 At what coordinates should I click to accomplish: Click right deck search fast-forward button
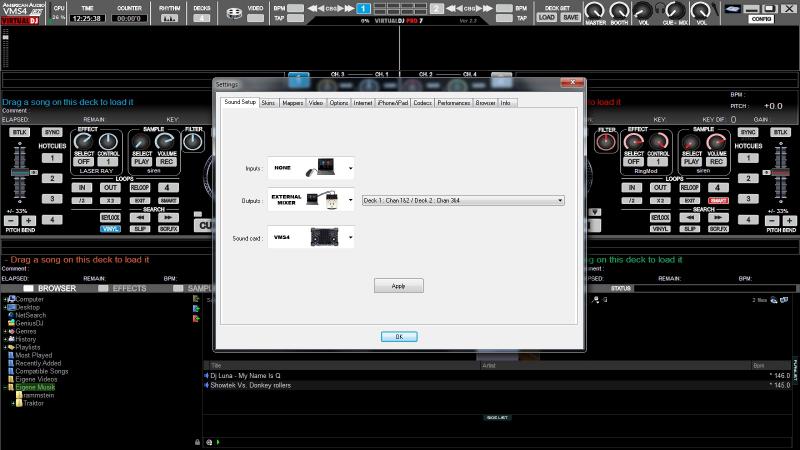[x=718, y=217]
